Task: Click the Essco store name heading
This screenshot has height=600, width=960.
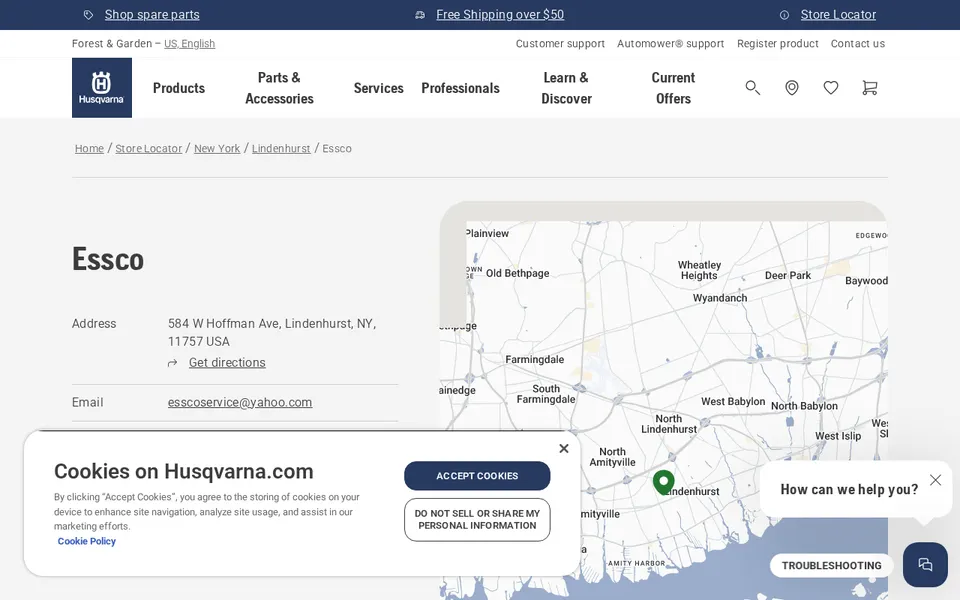Action: (108, 259)
